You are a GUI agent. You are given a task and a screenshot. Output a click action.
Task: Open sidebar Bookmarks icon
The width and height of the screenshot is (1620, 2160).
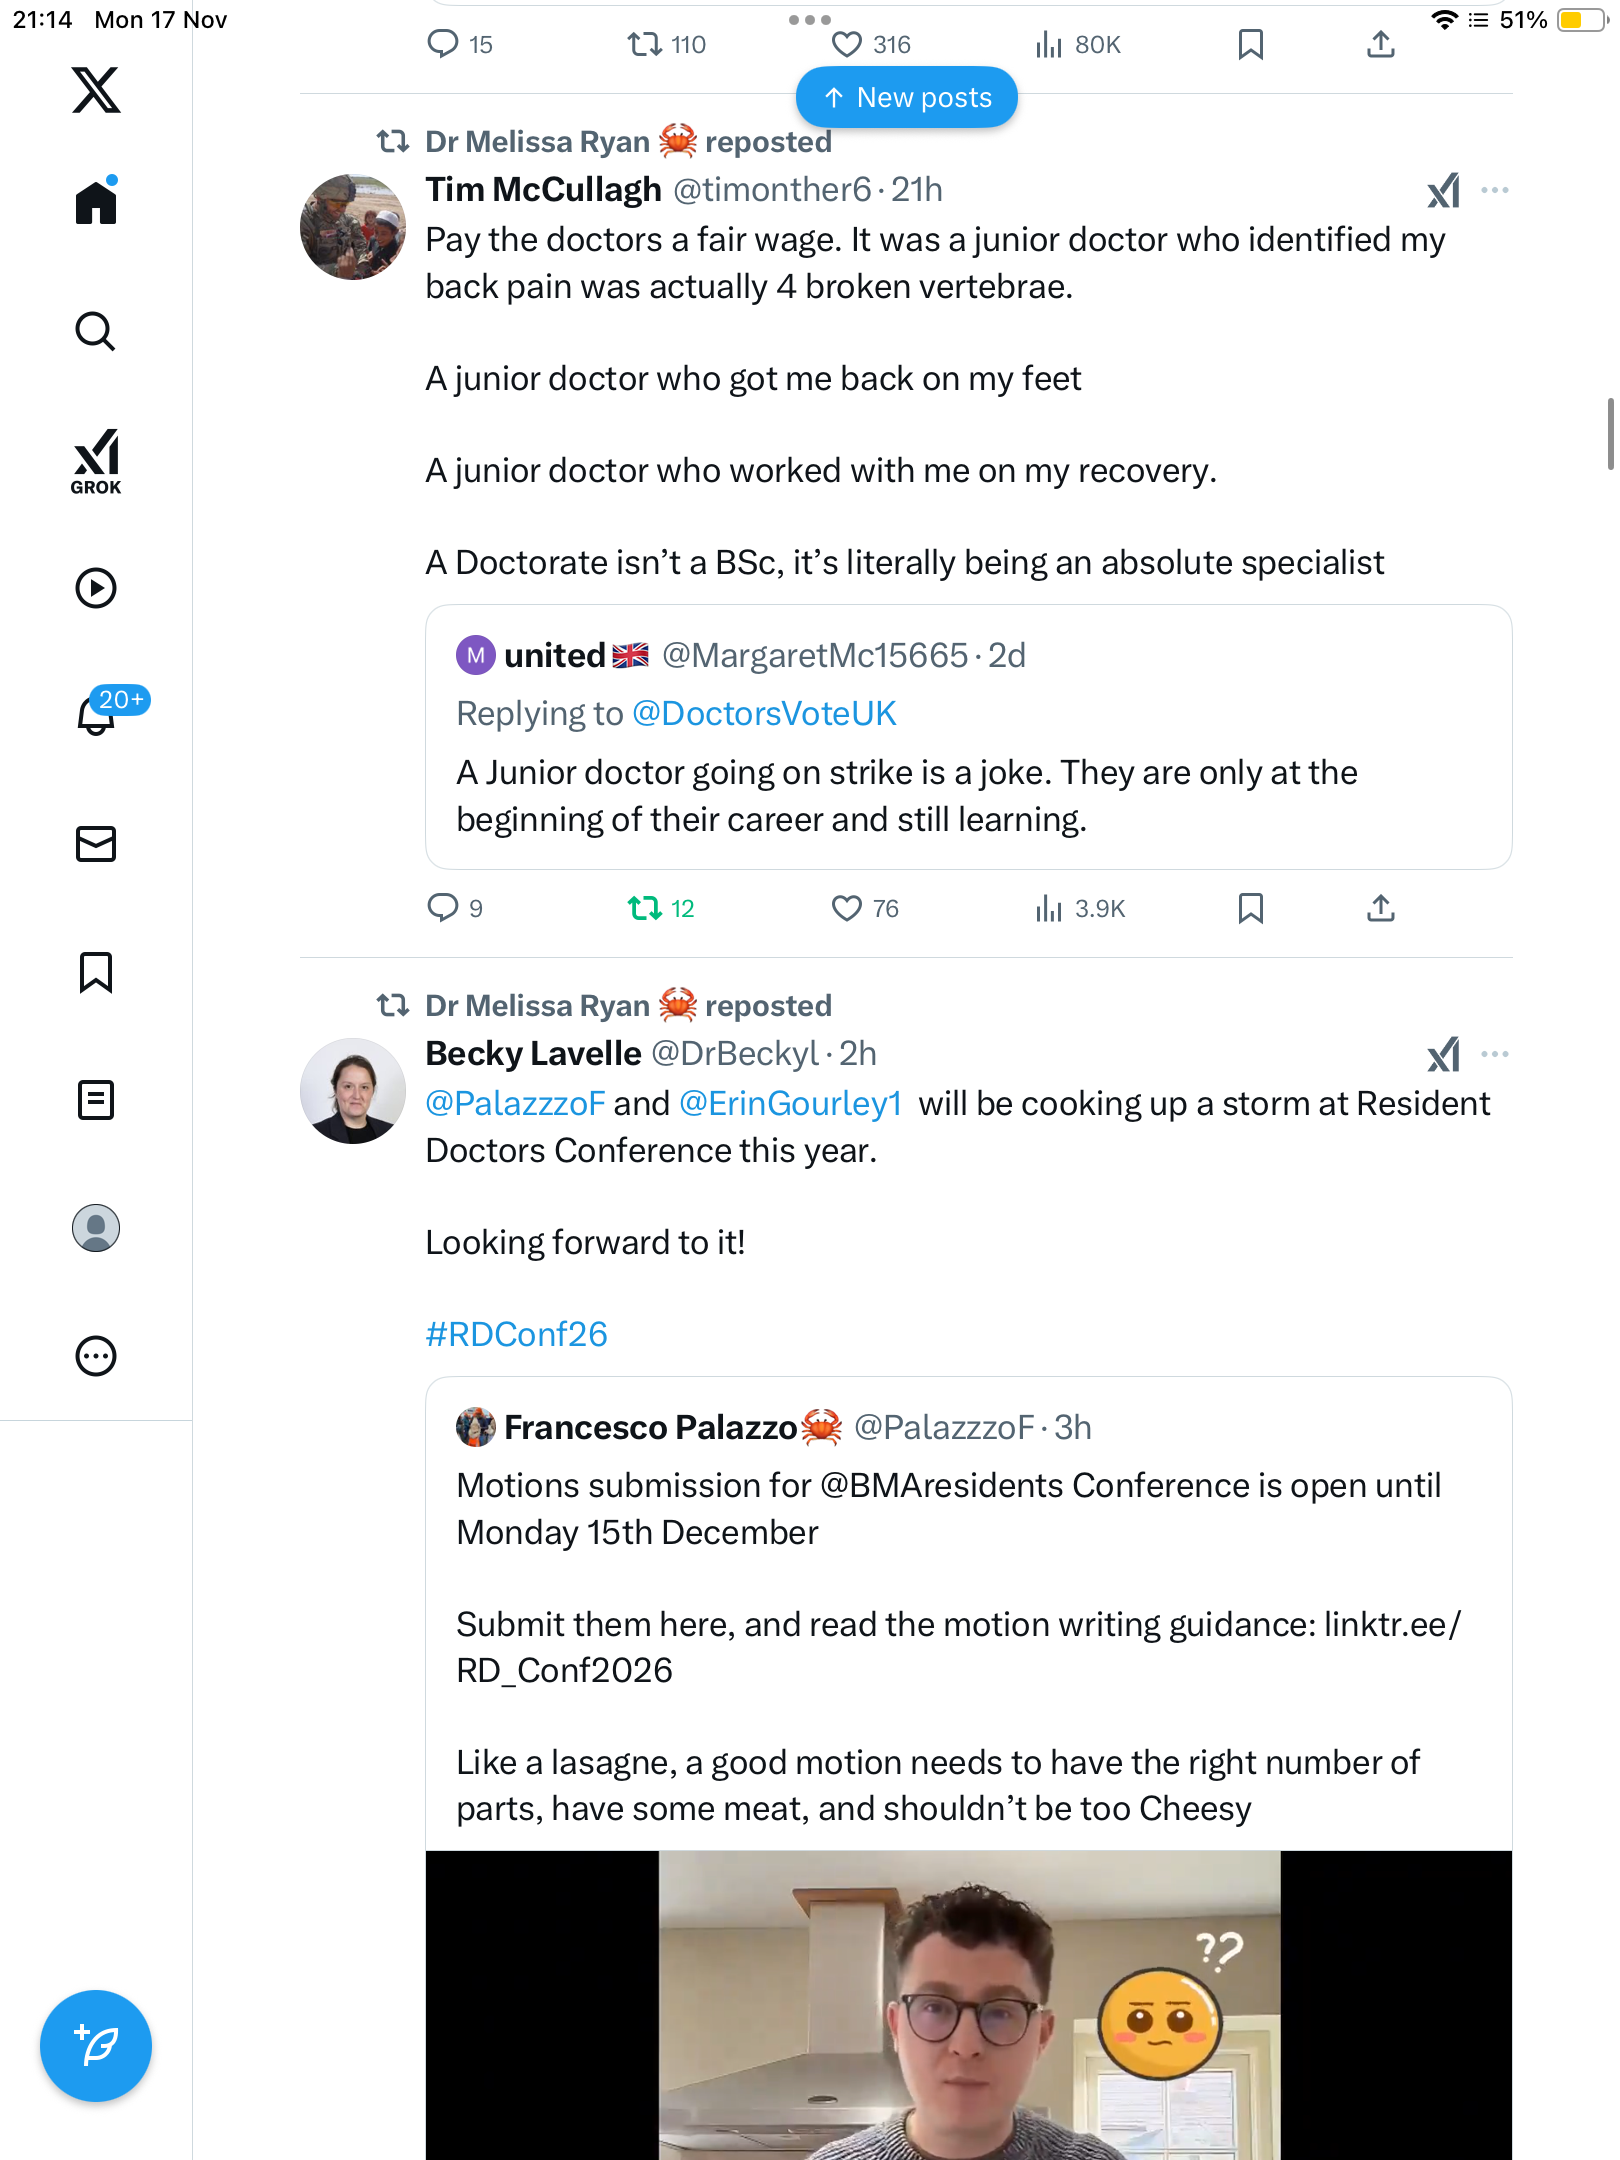96,972
